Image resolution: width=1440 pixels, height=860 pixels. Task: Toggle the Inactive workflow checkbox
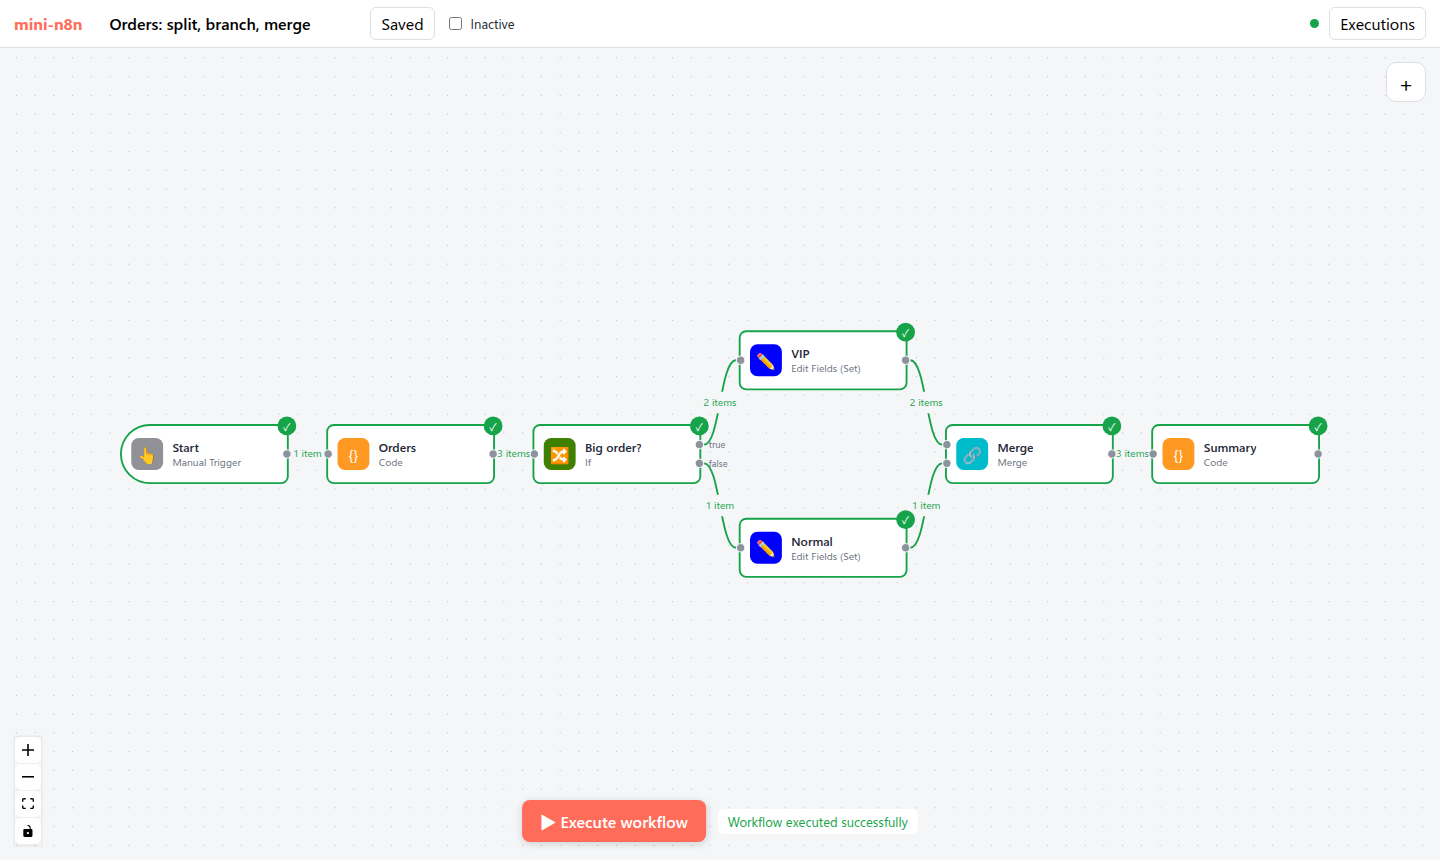point(456,24)
